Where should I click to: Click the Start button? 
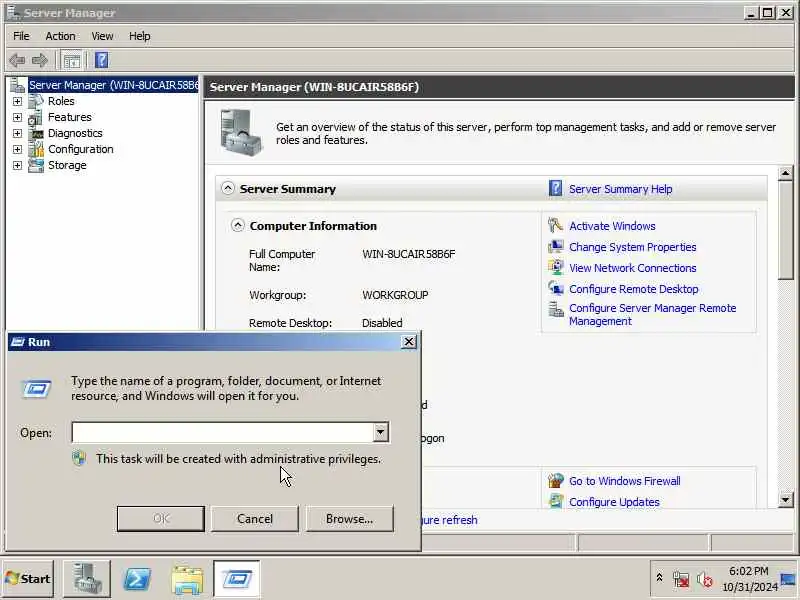28,579
